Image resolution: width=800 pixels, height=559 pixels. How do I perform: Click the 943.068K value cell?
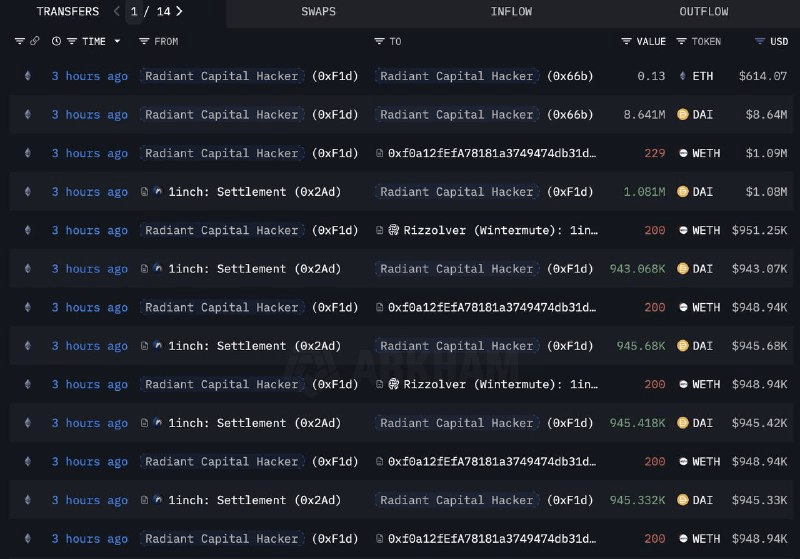637,269
